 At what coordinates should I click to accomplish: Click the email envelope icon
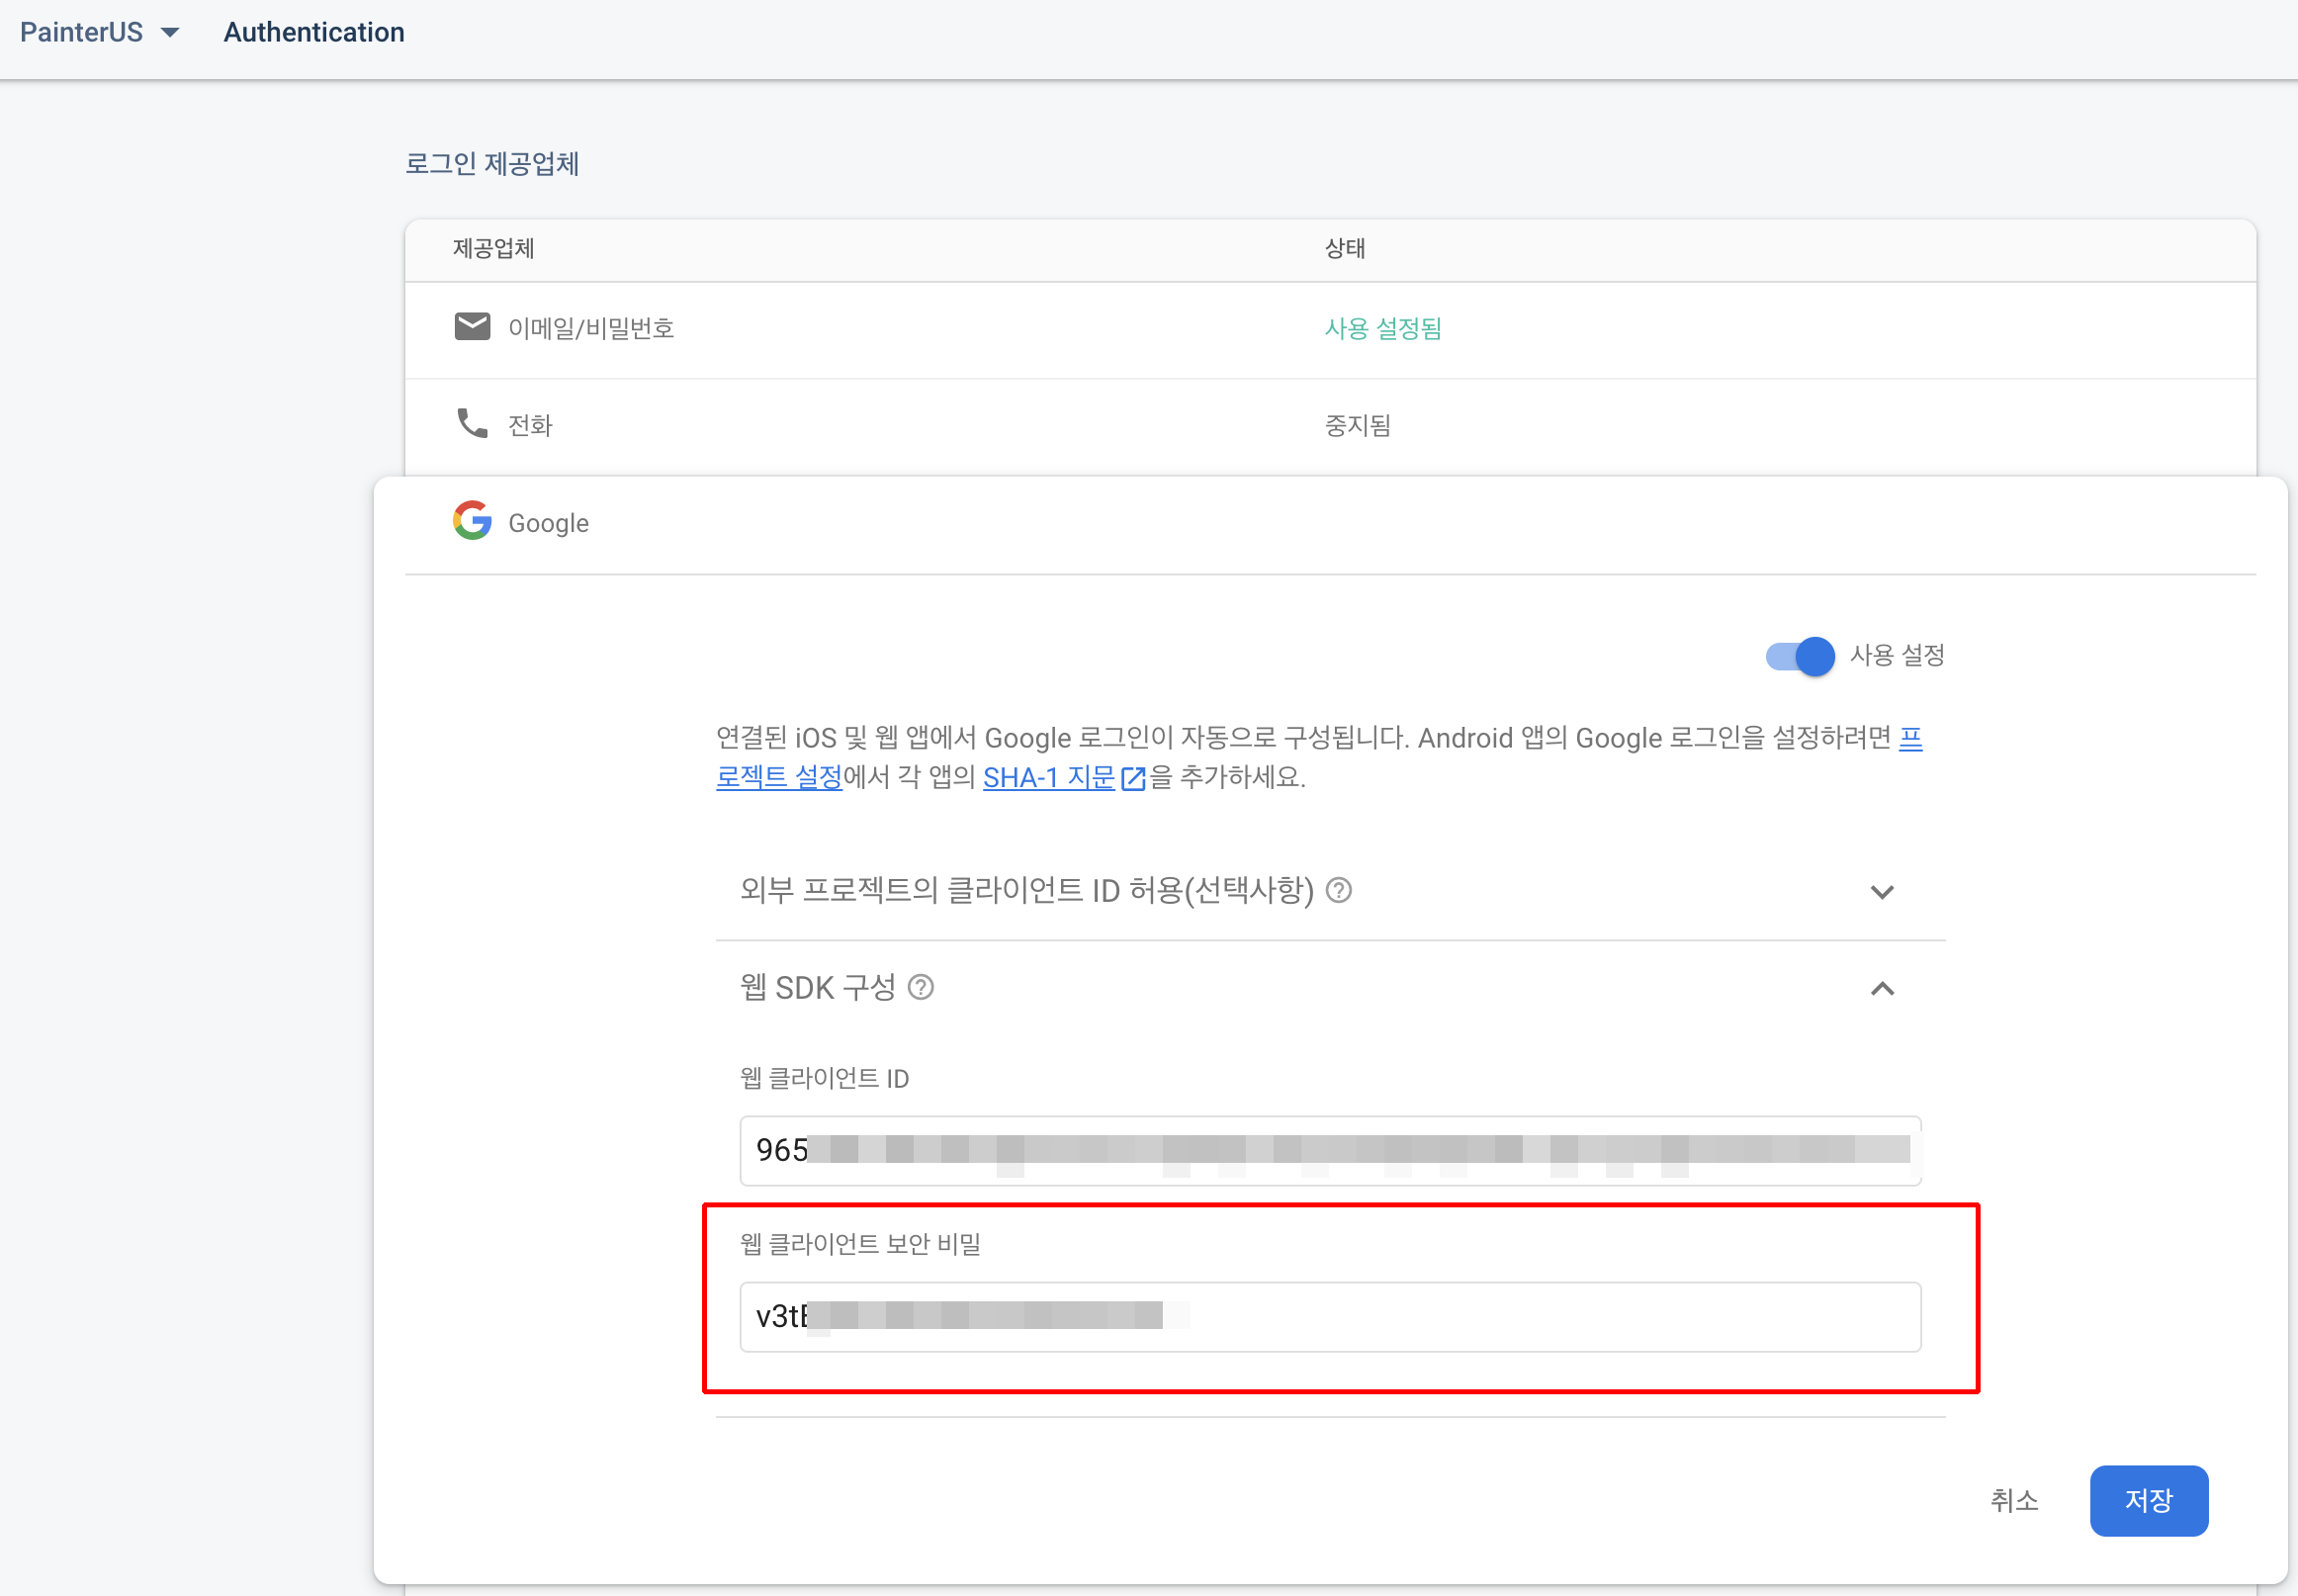472,327
